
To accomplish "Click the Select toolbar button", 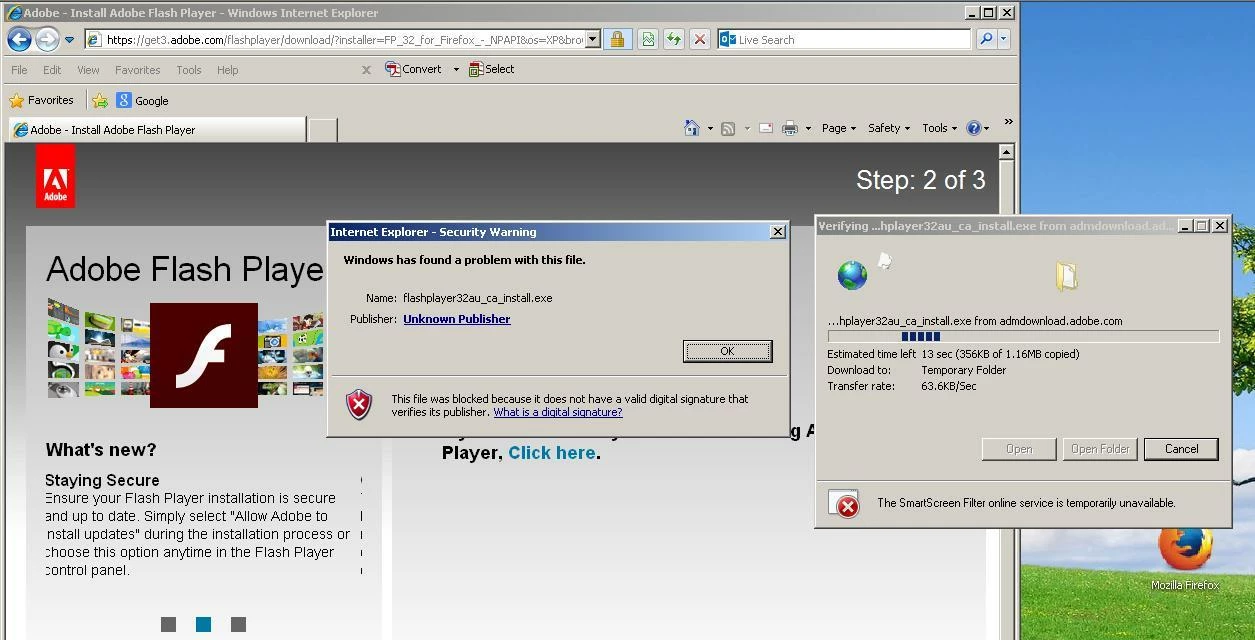I will tap(491, 69).
